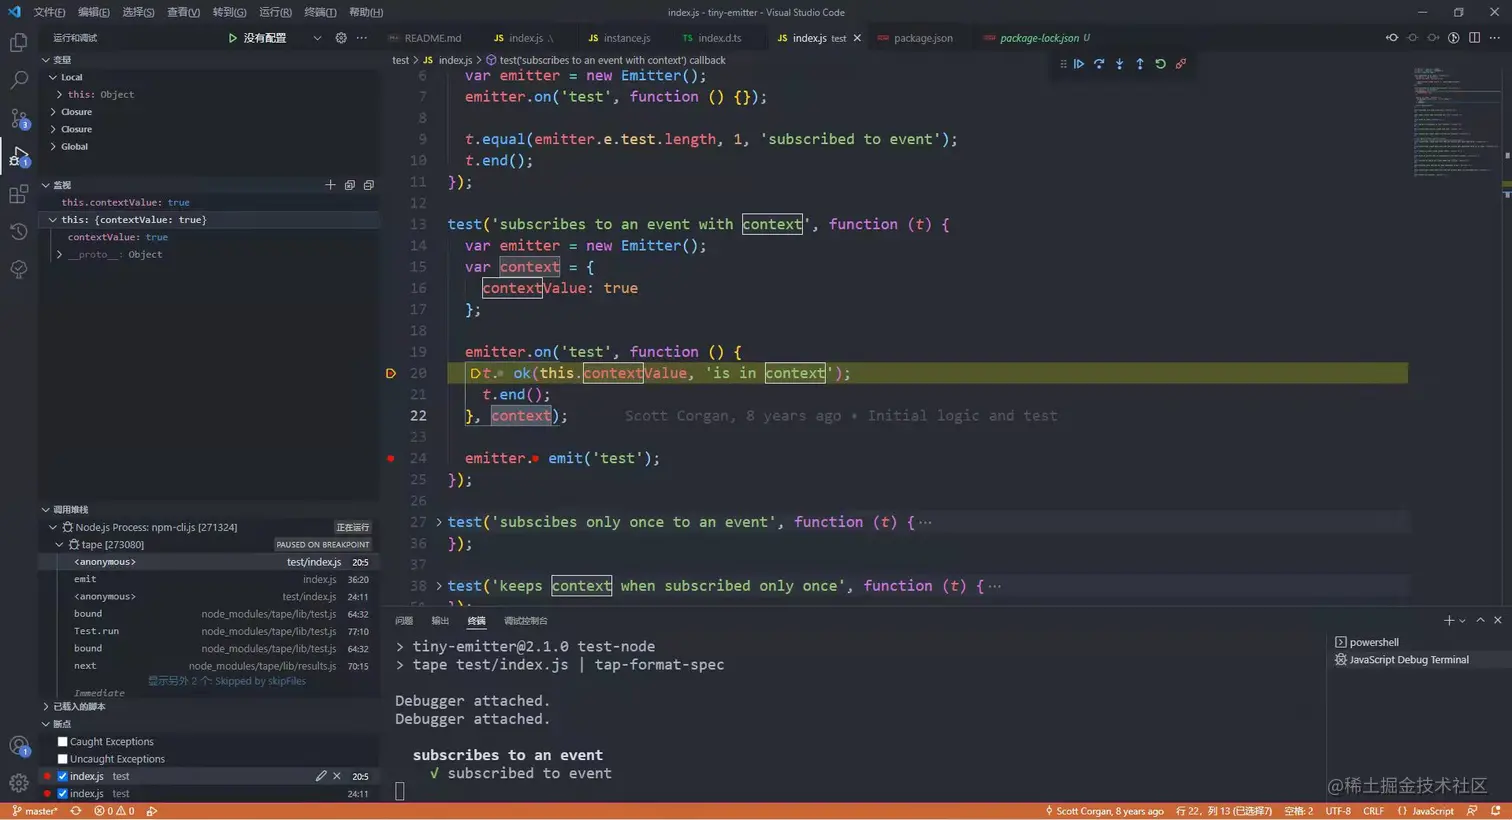Close the terminal panel
1512x820 pixels.
coord(1497,621)
